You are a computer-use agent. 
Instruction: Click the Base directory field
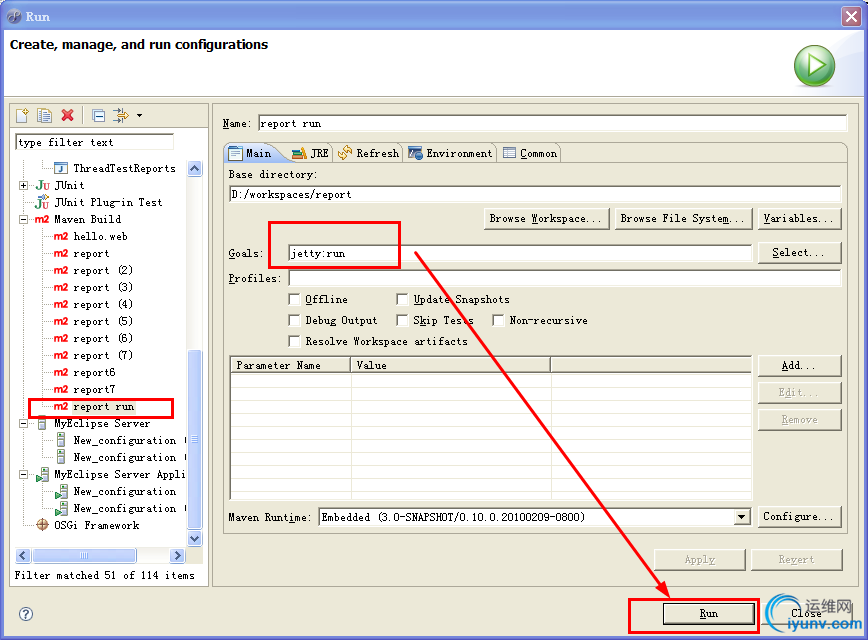pyautogui.click(x=535, y=194)
